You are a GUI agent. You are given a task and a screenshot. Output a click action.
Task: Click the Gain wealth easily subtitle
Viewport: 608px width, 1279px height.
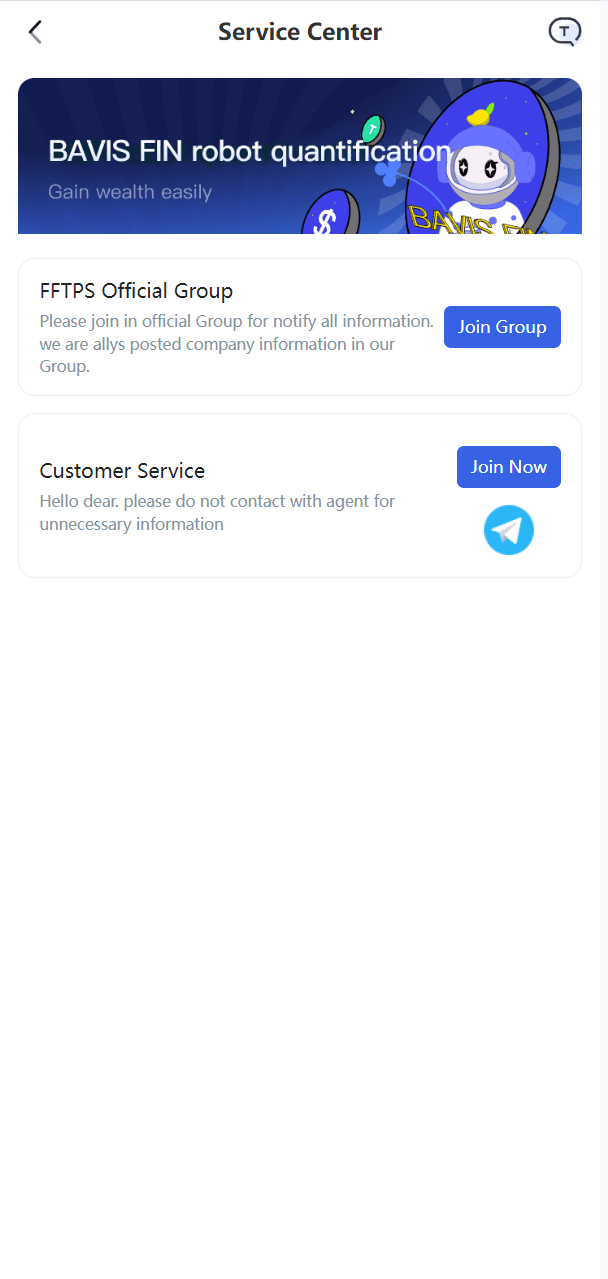click(130, 191)
